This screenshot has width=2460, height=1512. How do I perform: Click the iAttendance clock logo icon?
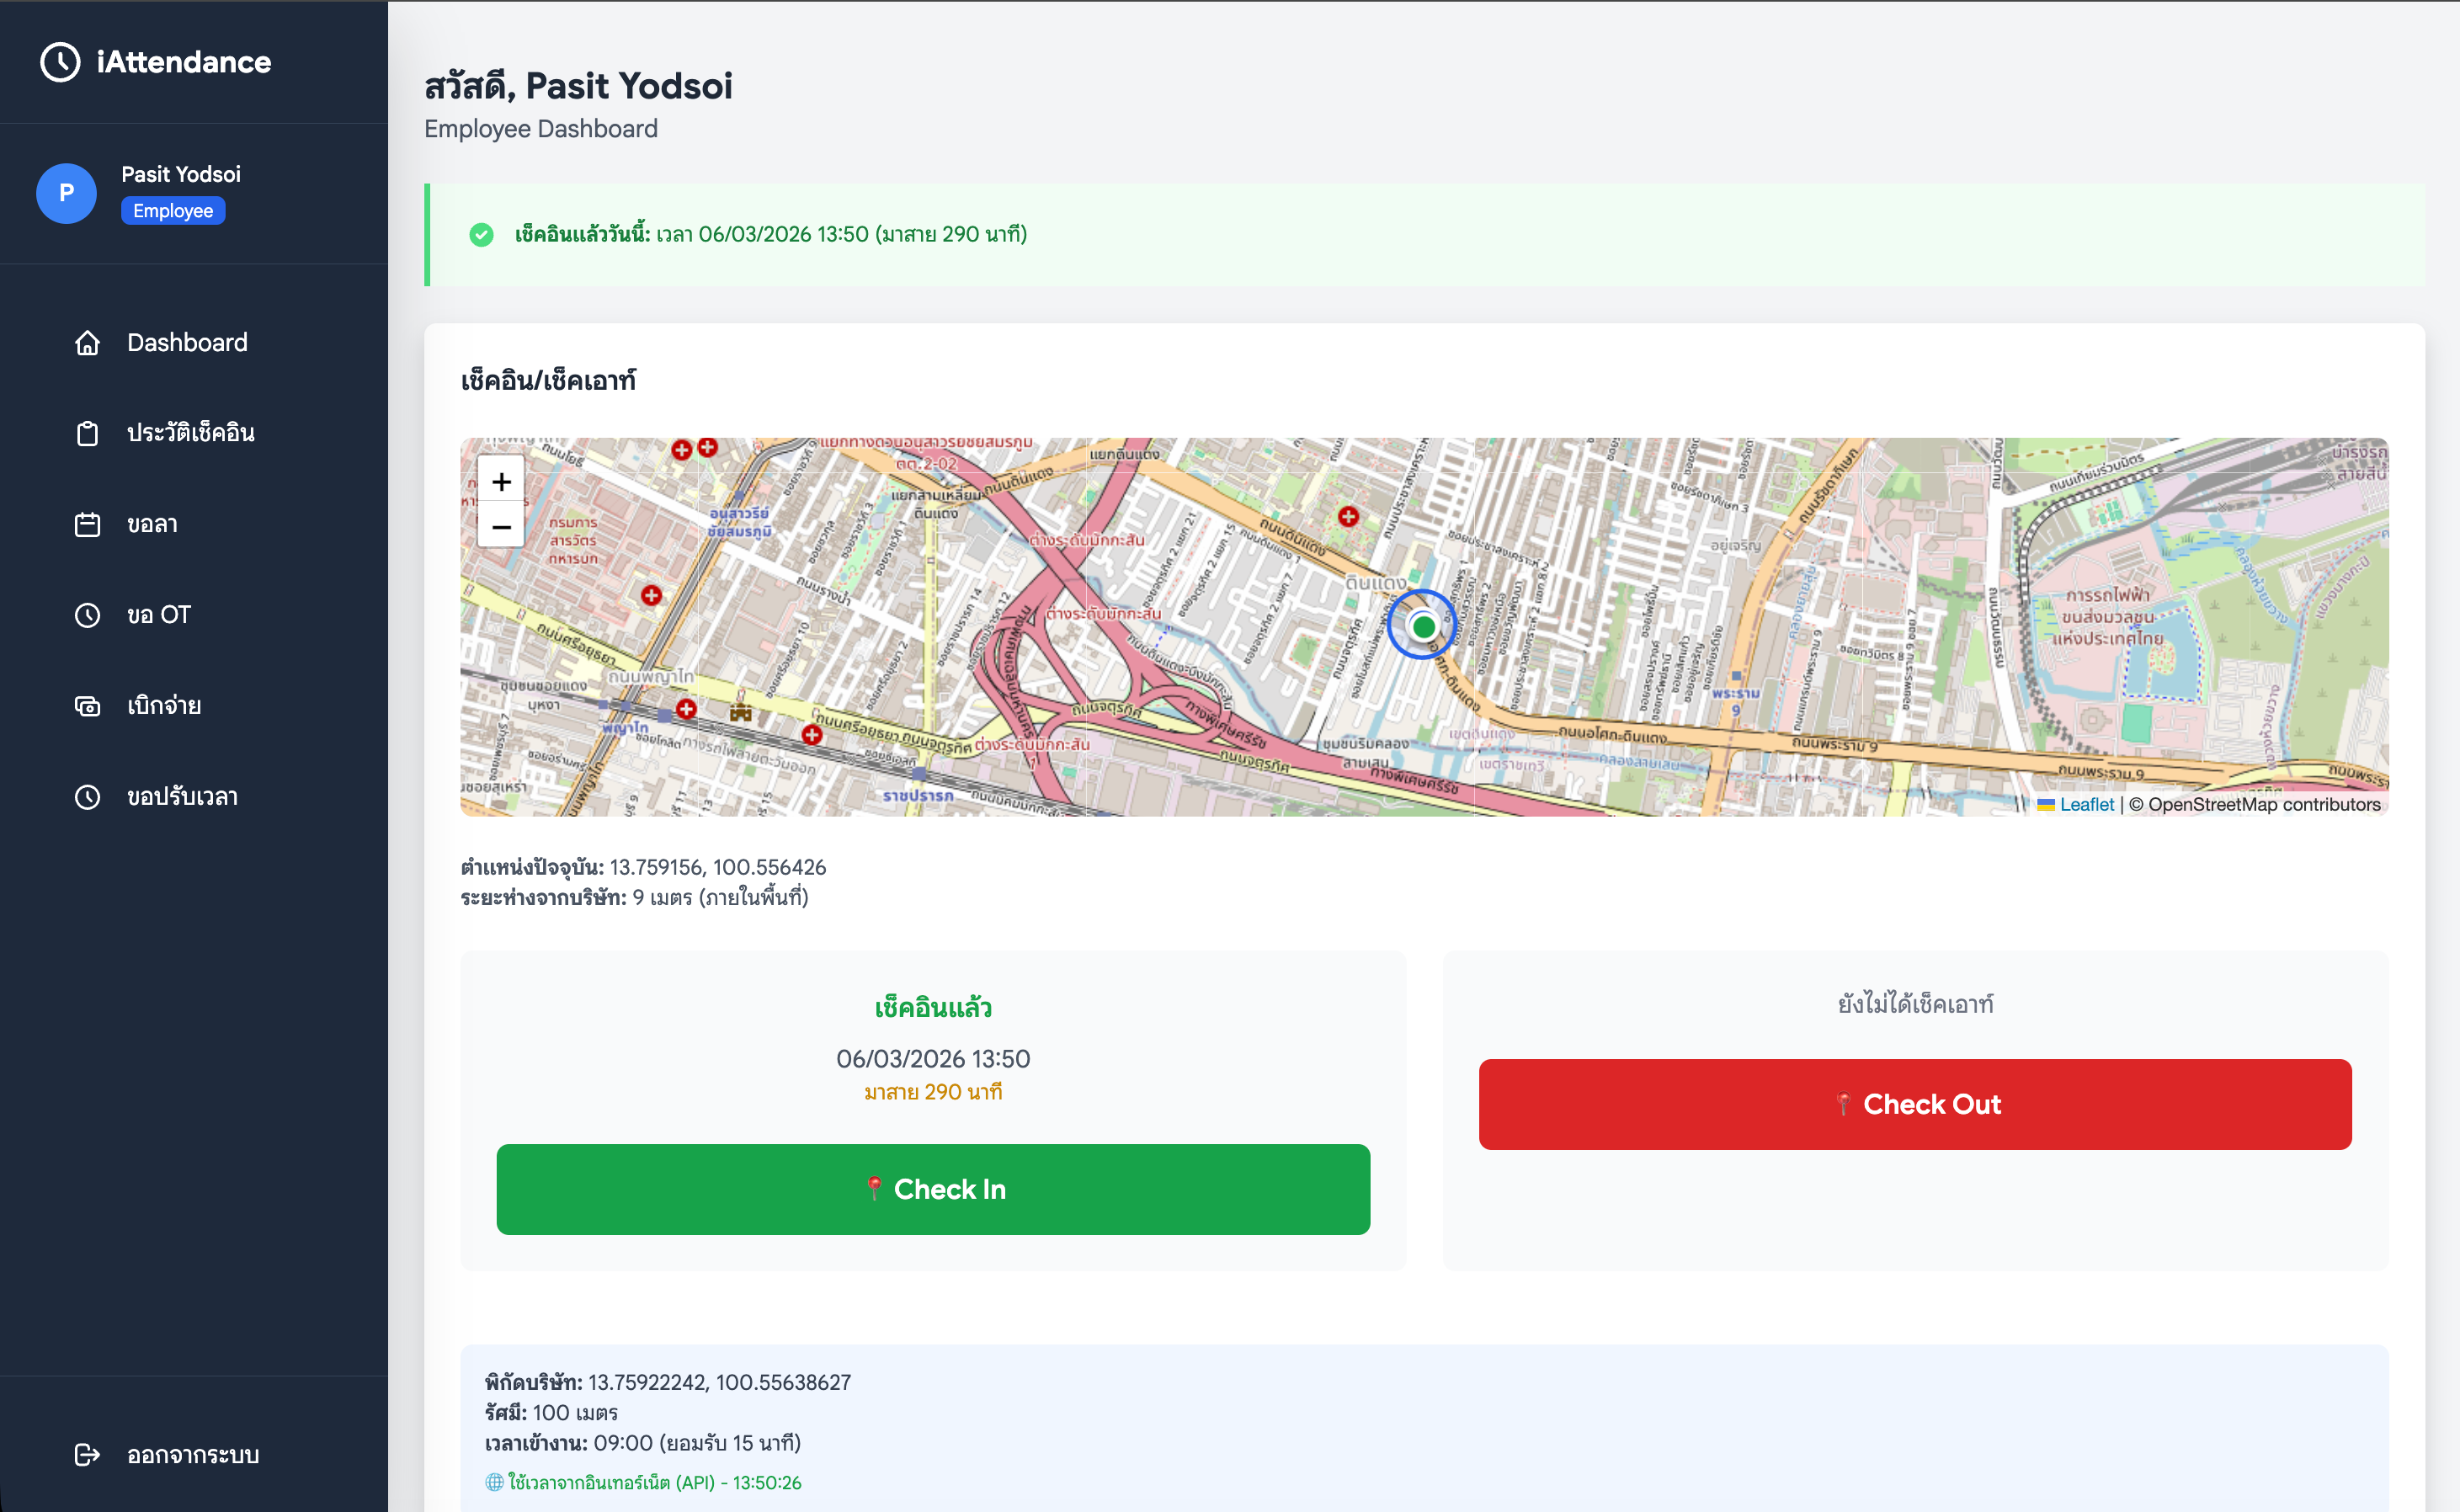tap(60, 62)
